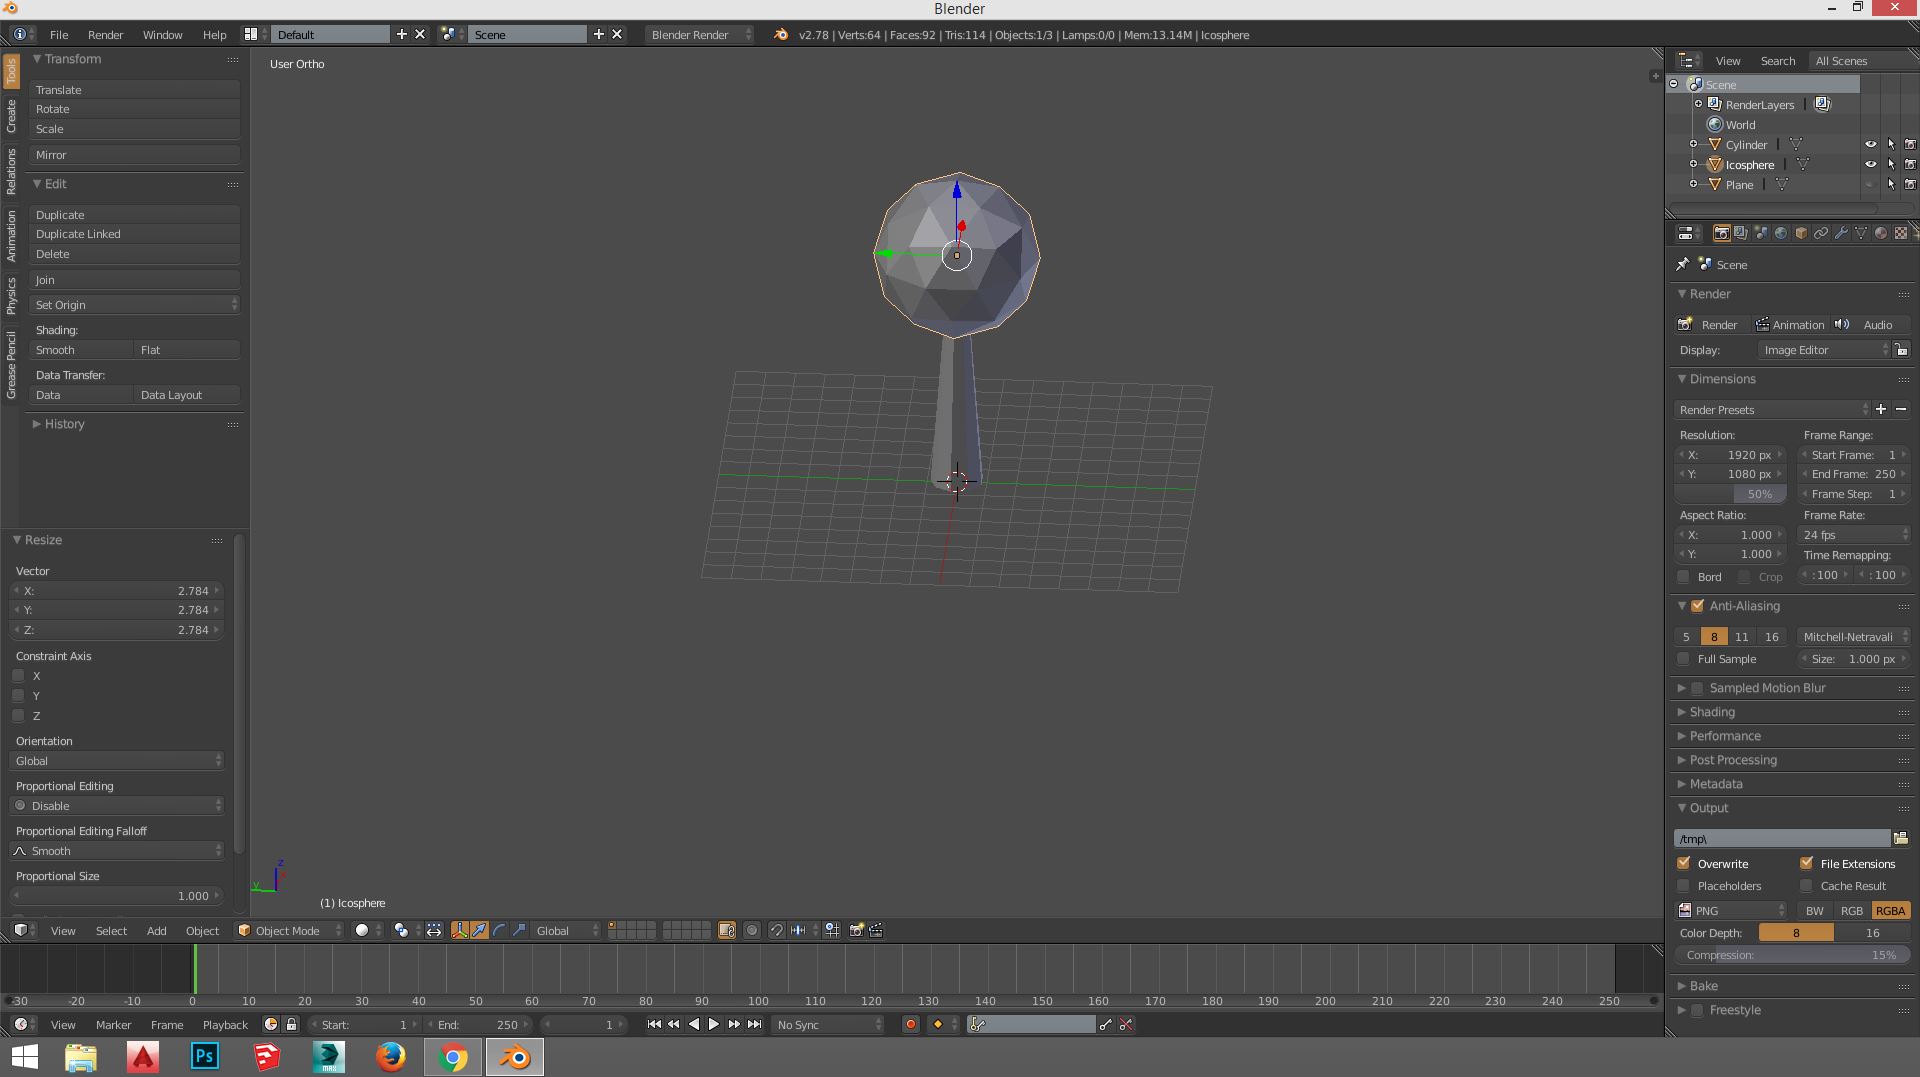This screenshot has height=1077, width=1920.
Task: Toggle Icosphere visibility eye in outliner
Action: pos(1870,164)
